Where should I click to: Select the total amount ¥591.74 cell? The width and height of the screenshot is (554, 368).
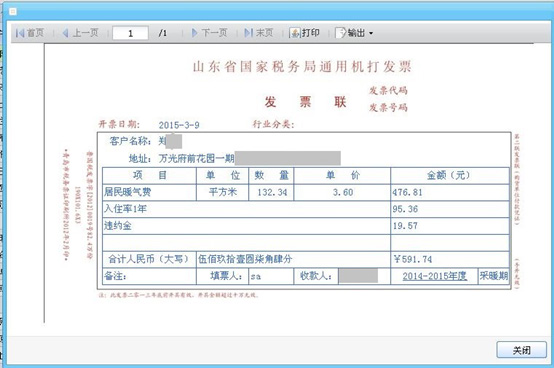[450, 260]
